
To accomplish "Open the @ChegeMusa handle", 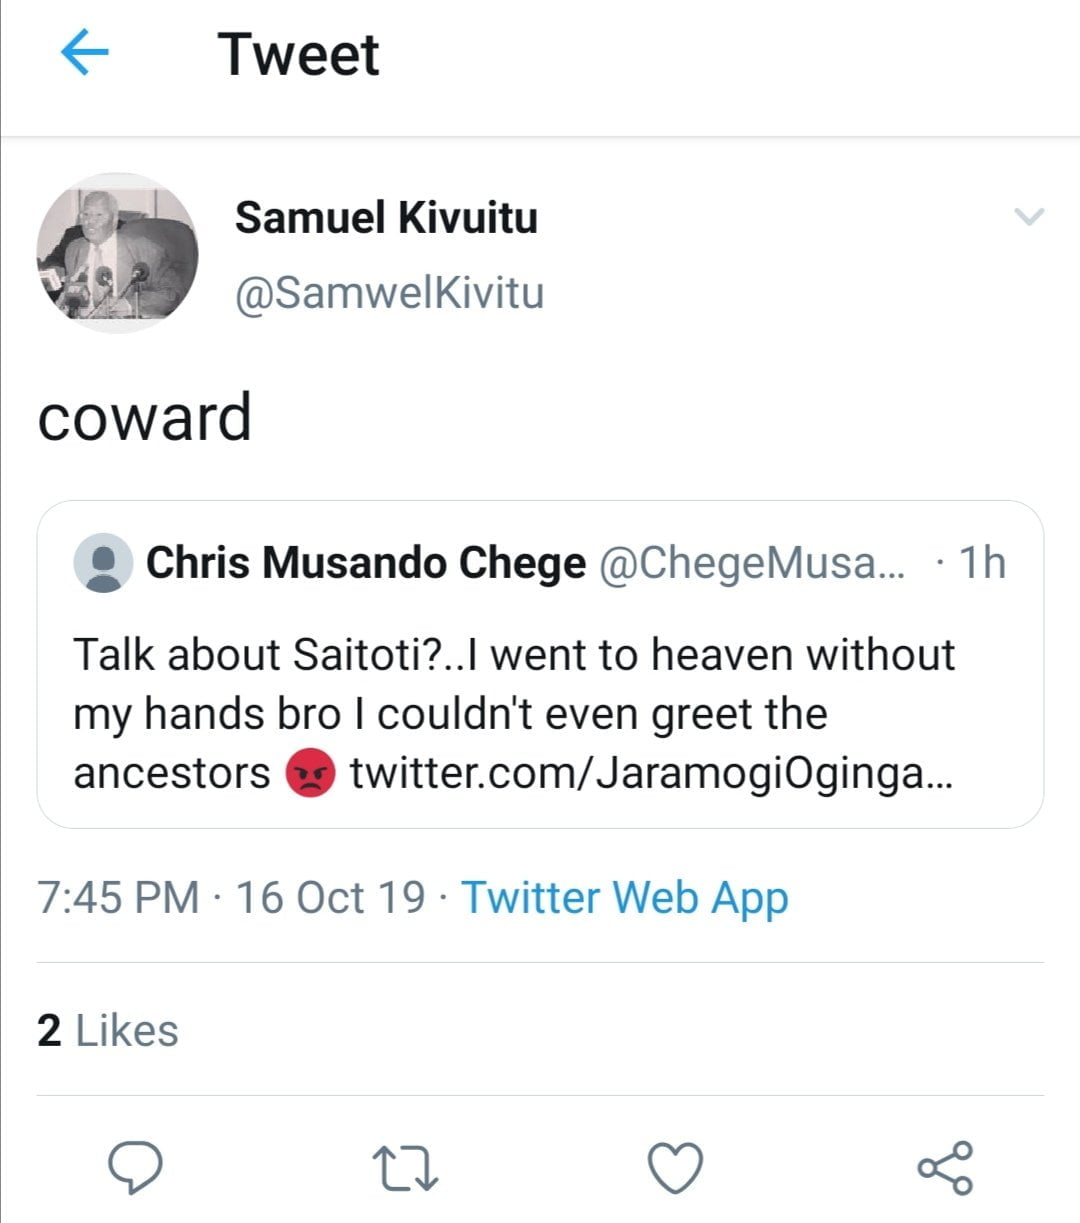I will (x=750, y=563).
